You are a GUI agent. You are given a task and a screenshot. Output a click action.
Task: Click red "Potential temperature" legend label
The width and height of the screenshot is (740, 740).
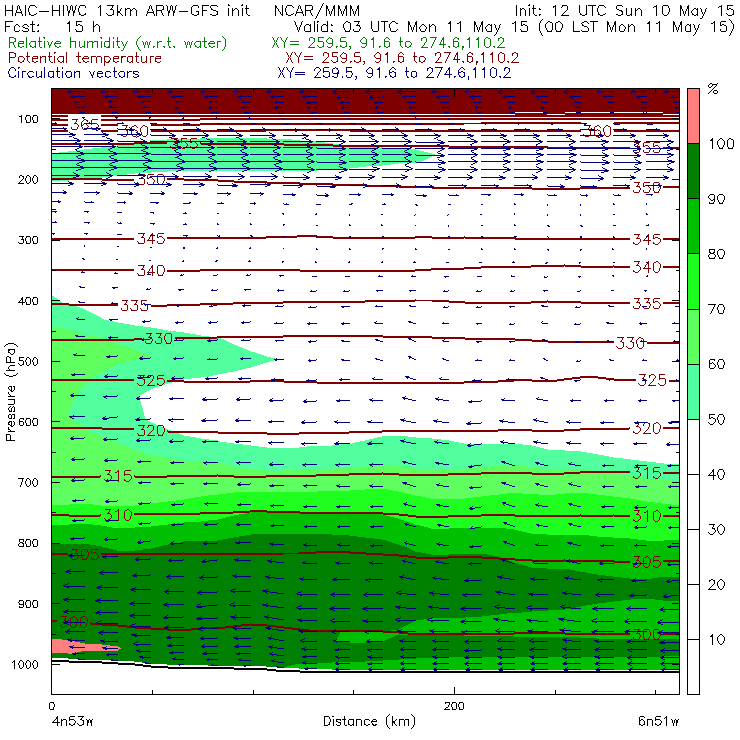coord(84,58)
